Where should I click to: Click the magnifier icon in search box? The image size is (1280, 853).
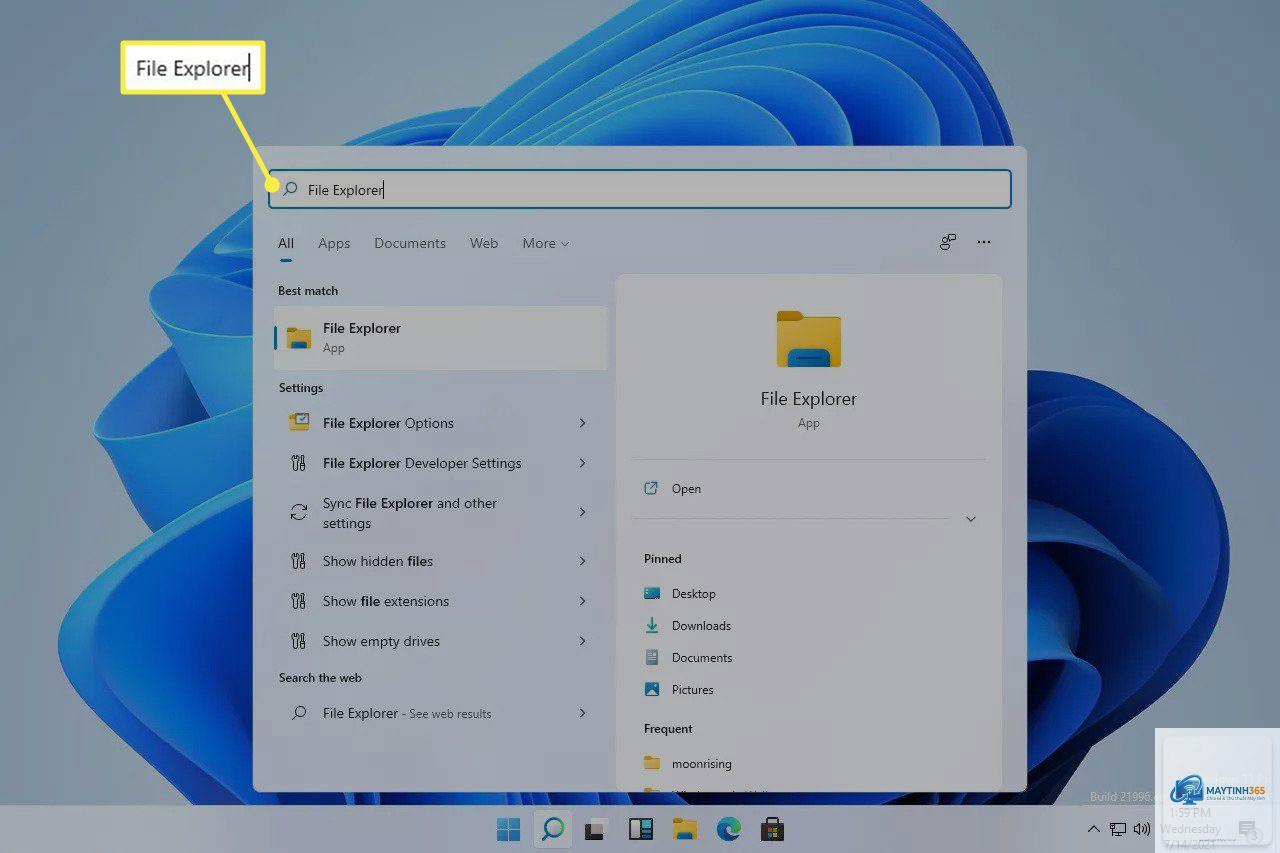(x=291, y=189)
